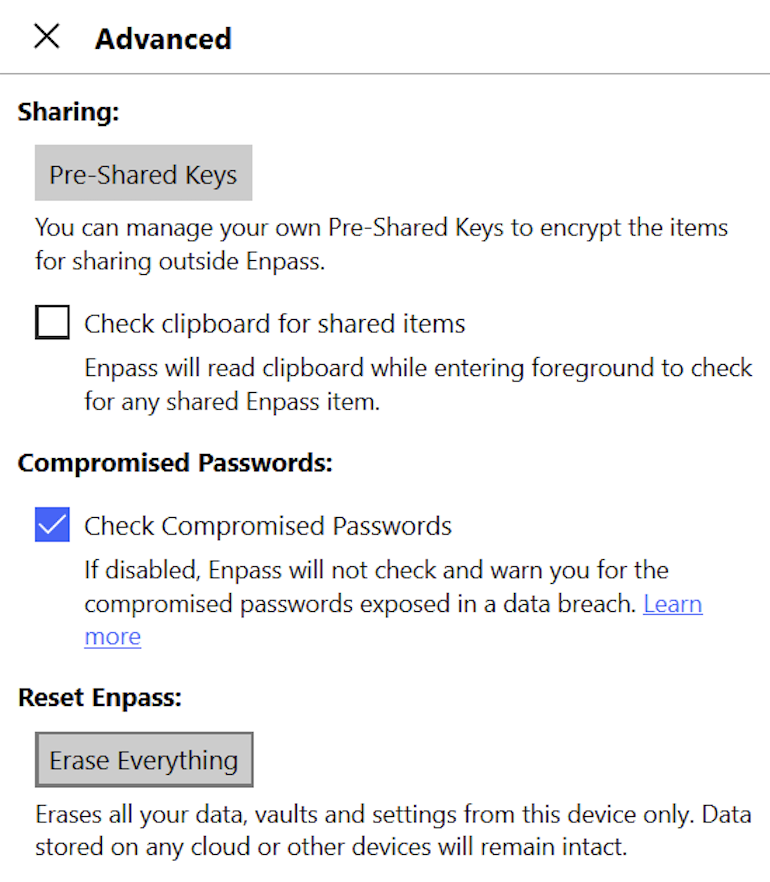
Task: Select the Sharing section header
Action: [x=68, y=111]
